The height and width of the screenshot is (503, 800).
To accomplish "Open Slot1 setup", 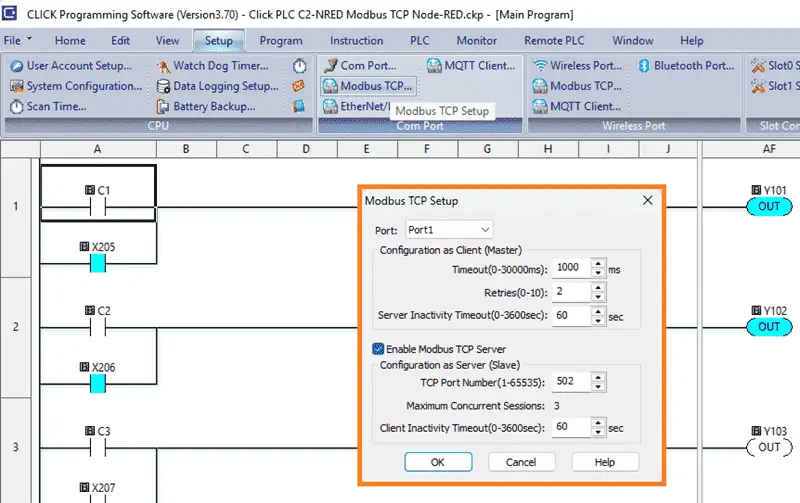I will pyautogui.click(x=775, y=86).
